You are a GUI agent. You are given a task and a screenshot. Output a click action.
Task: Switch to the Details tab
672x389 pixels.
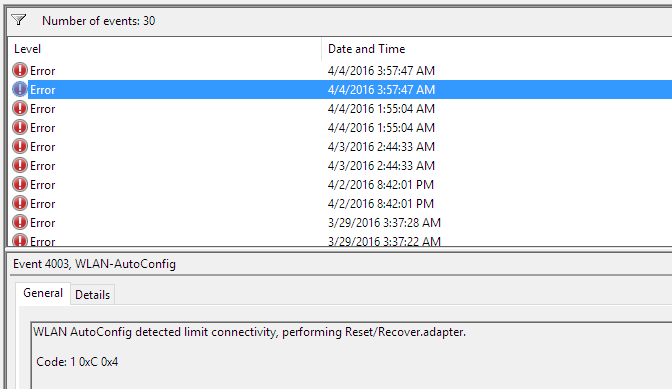(93, 295)
